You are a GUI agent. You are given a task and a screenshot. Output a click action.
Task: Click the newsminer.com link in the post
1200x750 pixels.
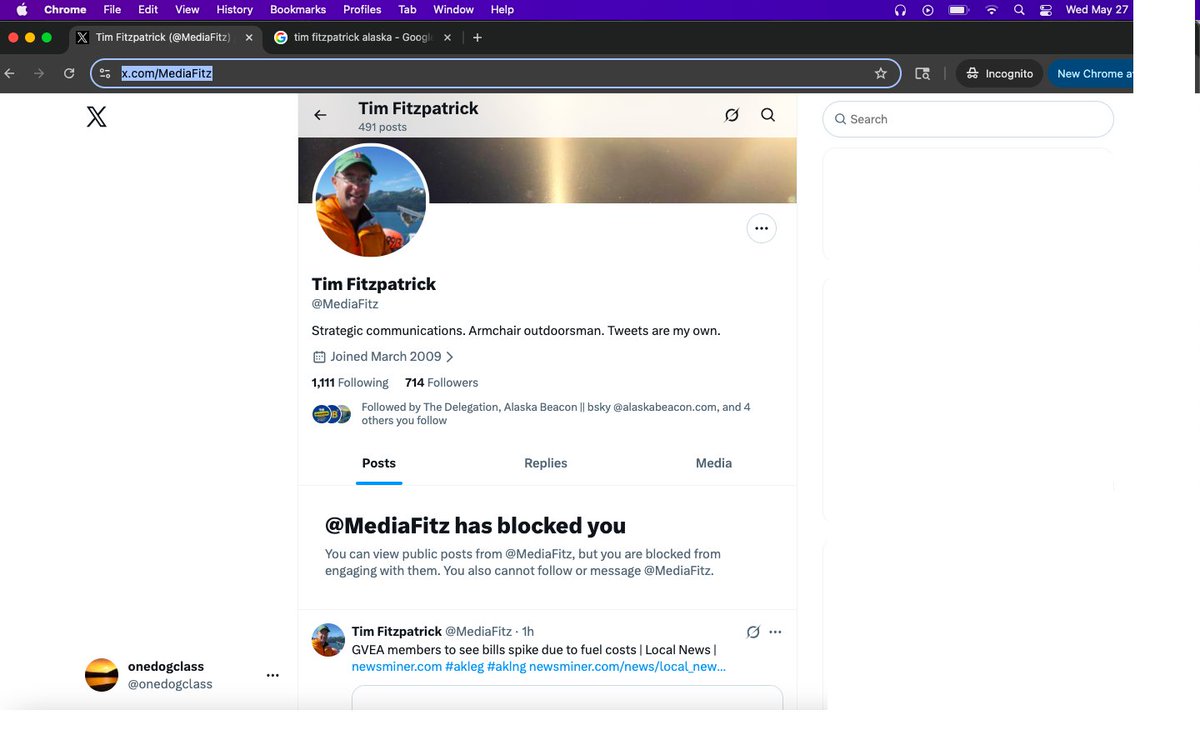point(397,666)
